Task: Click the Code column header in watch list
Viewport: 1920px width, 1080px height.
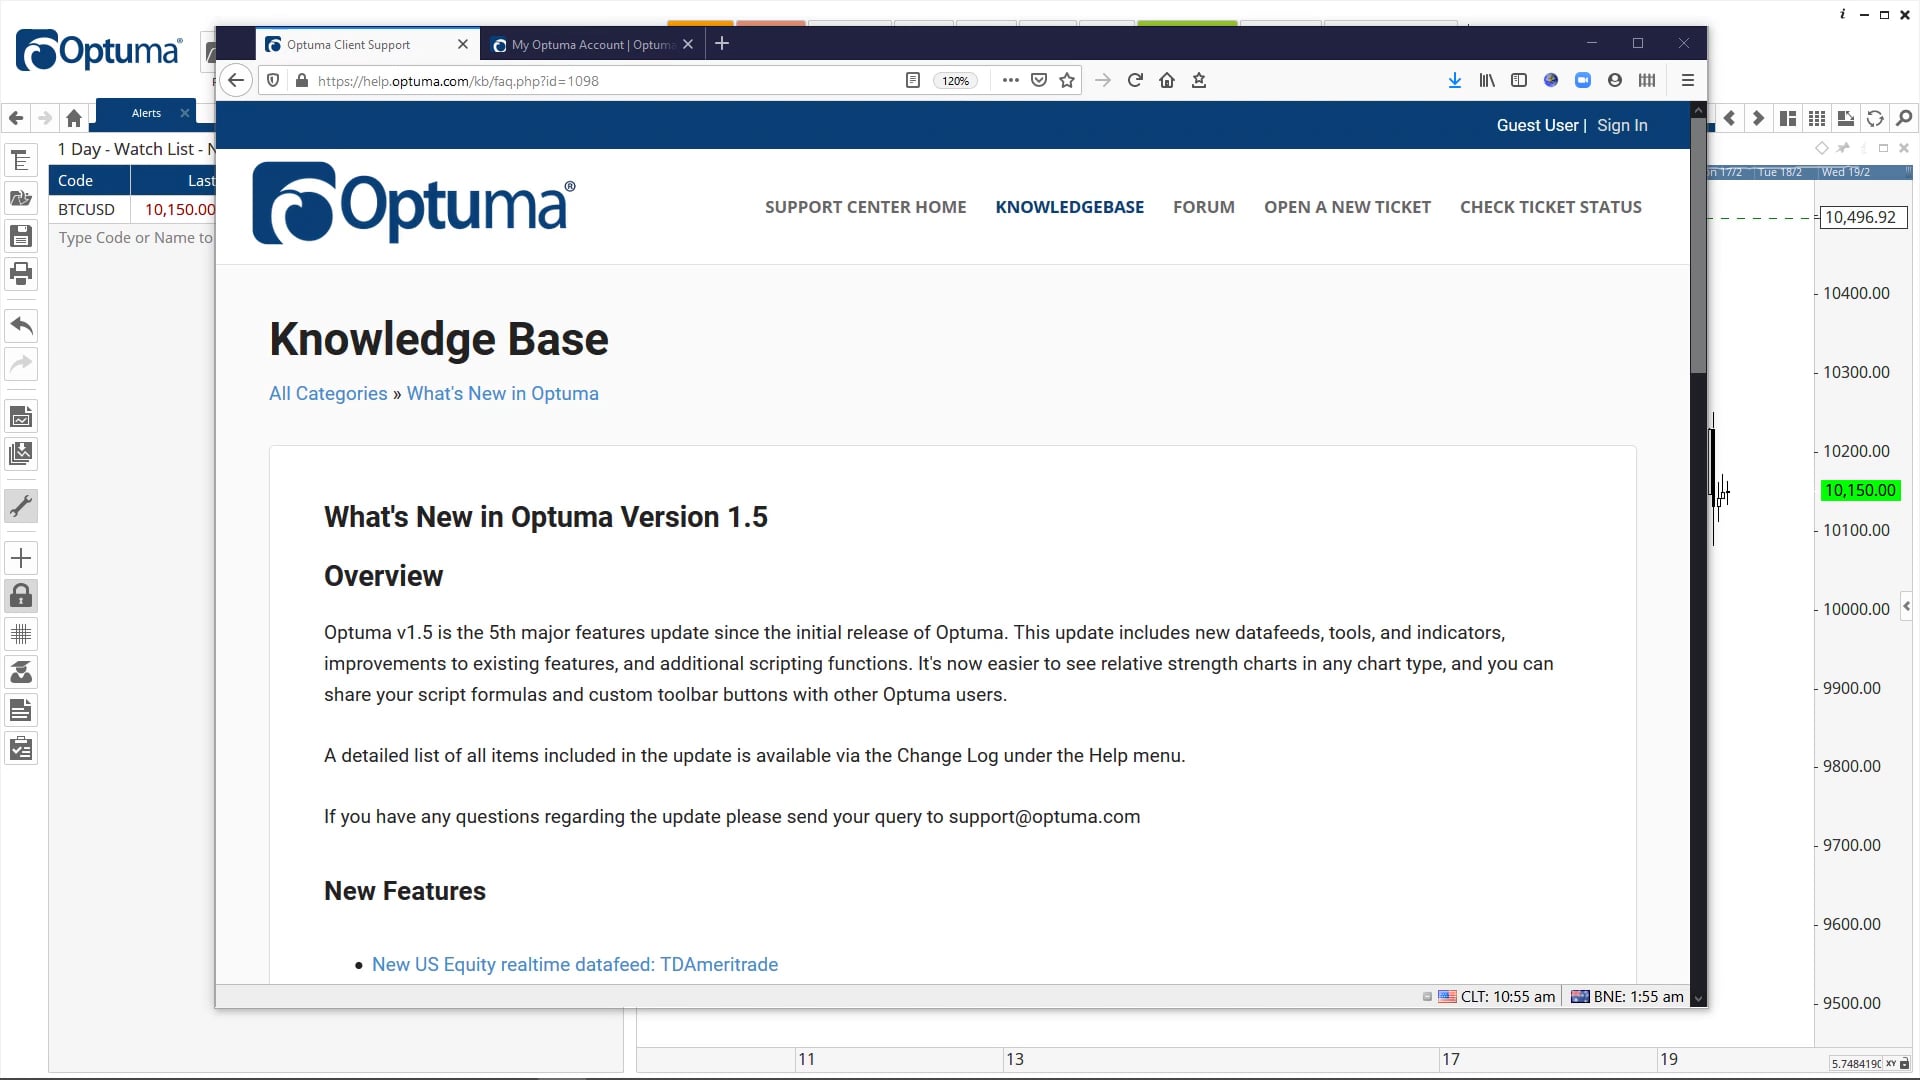Action: click(89, 180)
